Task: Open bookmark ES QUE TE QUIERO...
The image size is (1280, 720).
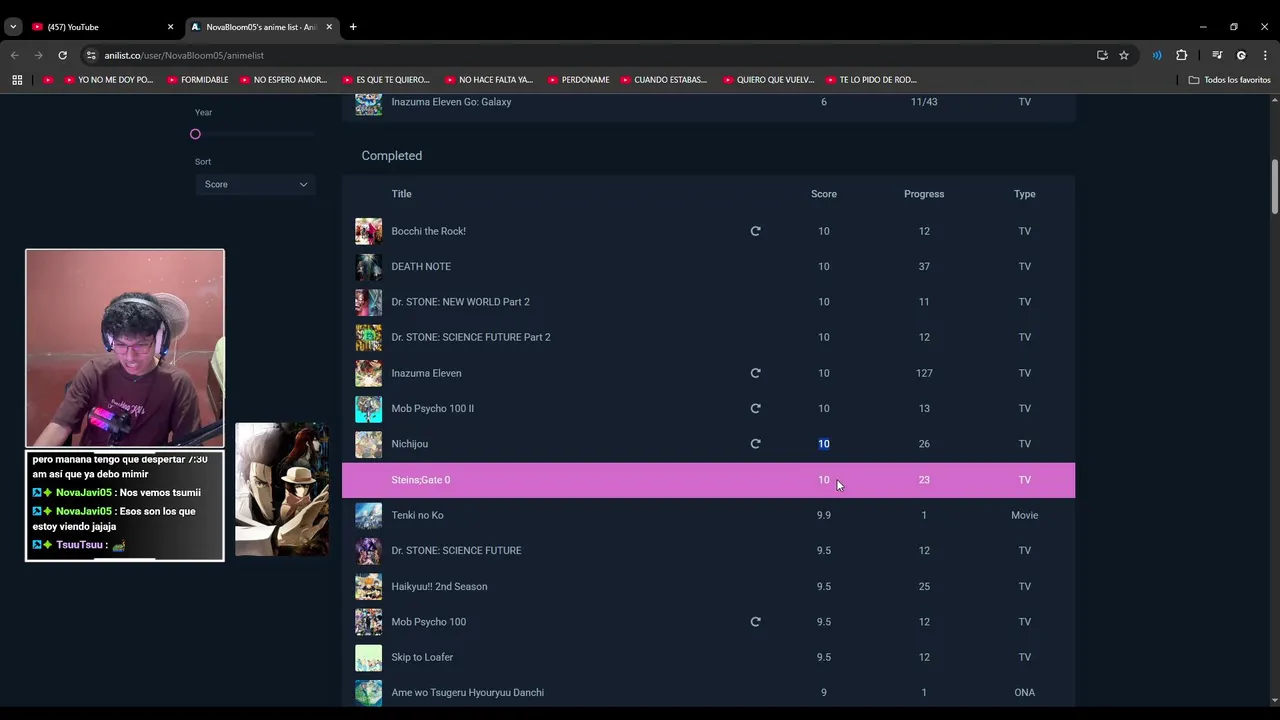Action: point(385,80)
